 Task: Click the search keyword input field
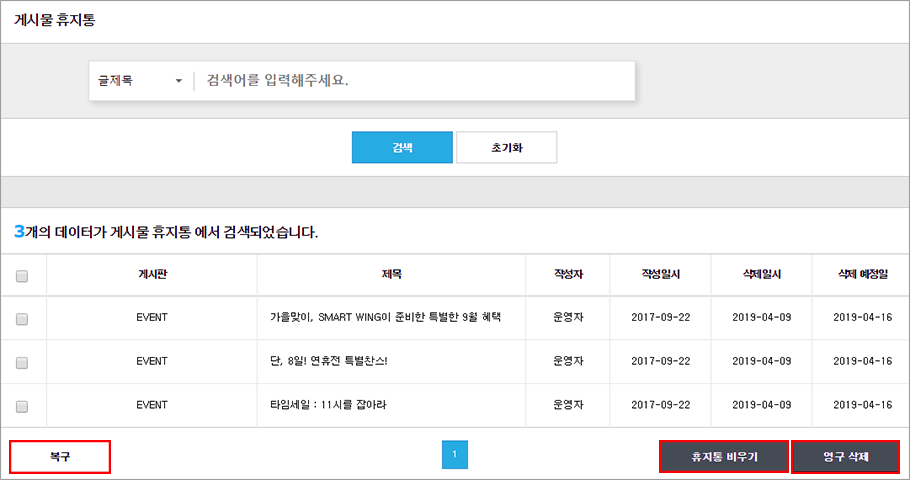point(414,81)
